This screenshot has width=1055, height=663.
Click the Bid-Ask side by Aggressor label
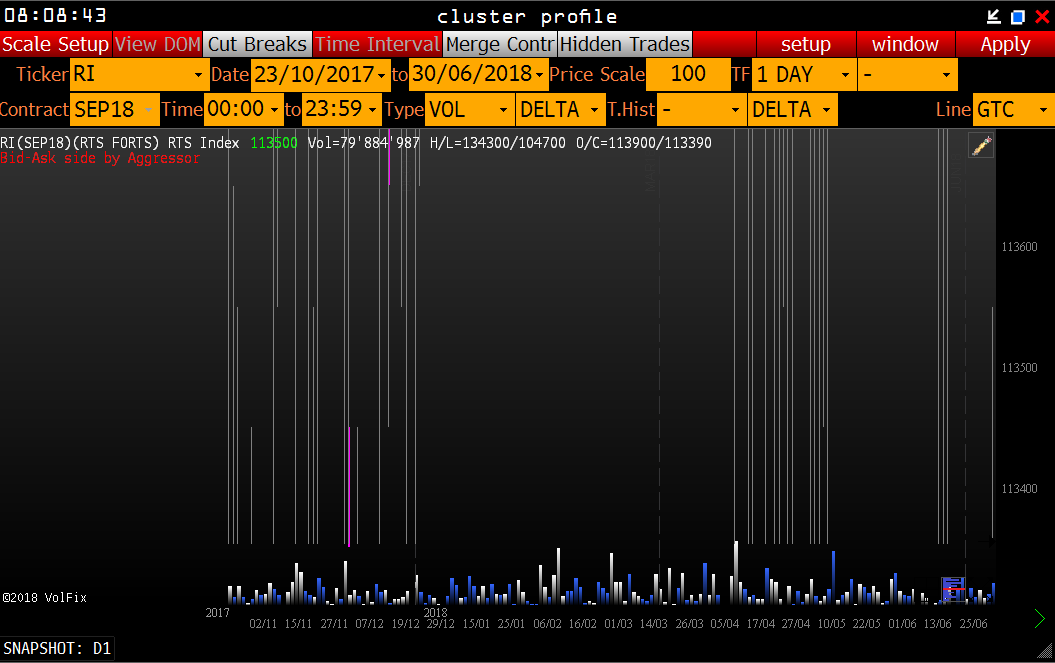click(100, 158)
